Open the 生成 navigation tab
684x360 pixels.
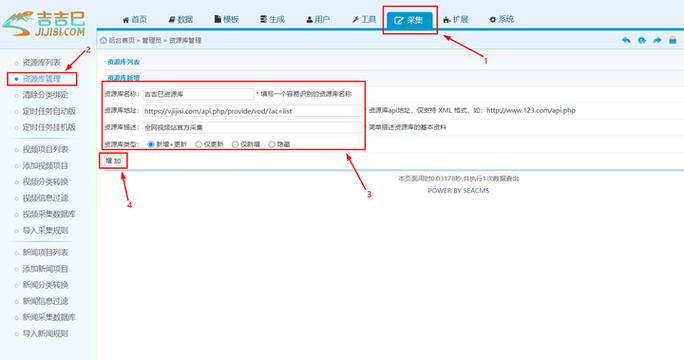pos(272,20)
